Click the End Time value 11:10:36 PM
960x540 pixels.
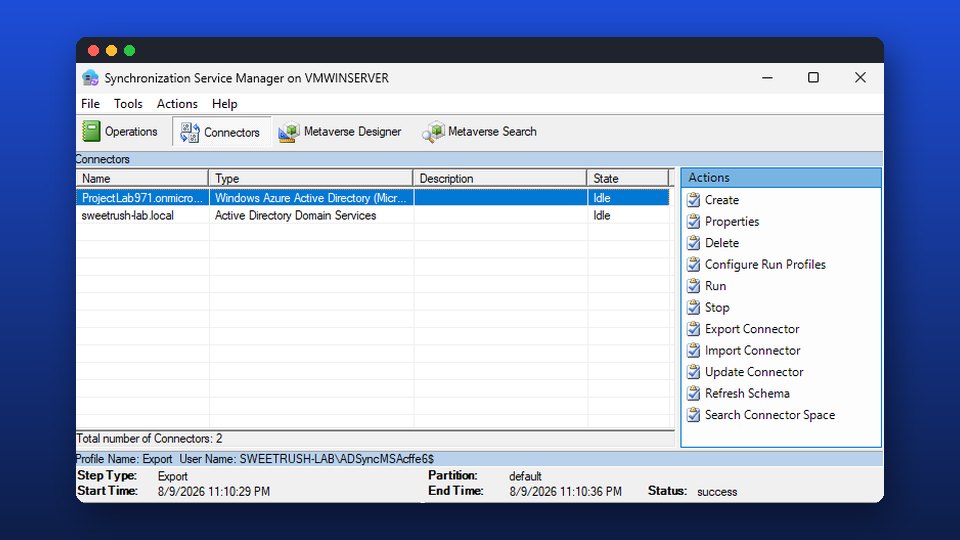pyautogui.click(x=565, y=491)
